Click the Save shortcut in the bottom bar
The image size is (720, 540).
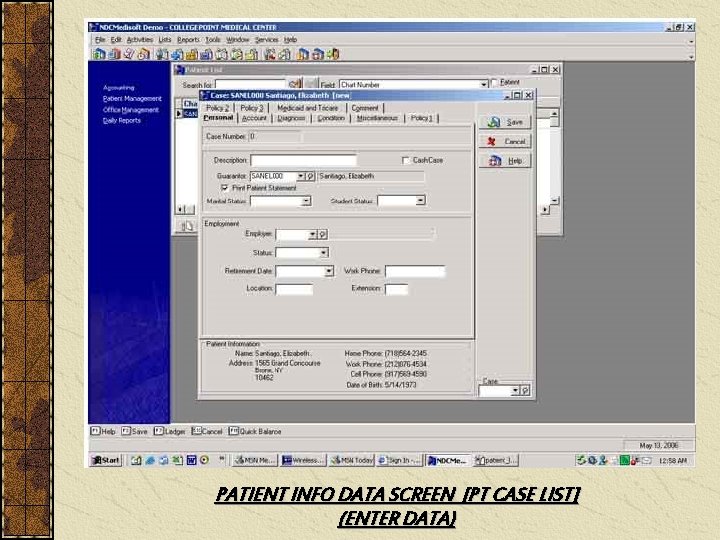point(135,431)
